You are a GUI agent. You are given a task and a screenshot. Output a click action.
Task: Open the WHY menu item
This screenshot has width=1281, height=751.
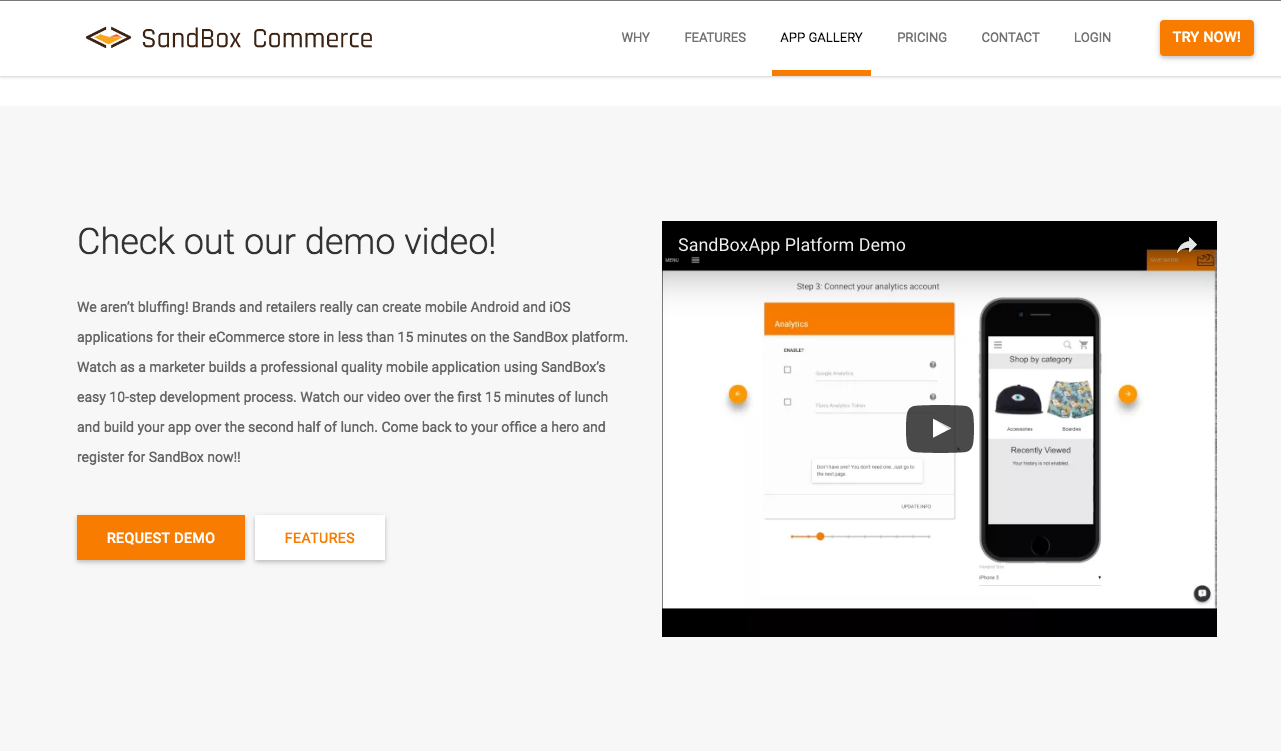[636, 38]
